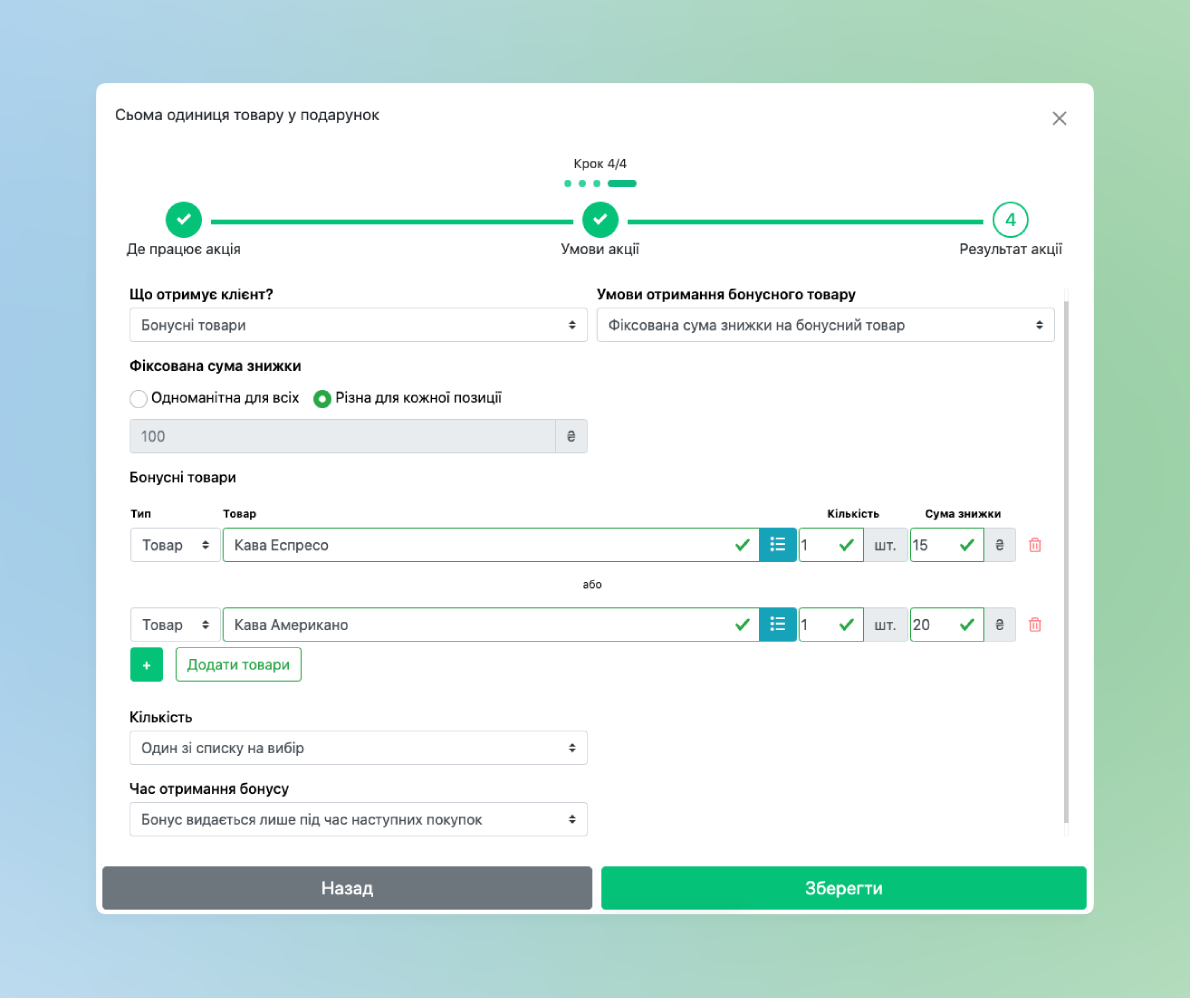Open 'Час отримання бонусу' dropdown
The image size is (1190, 998).
(x=358, y=819)
